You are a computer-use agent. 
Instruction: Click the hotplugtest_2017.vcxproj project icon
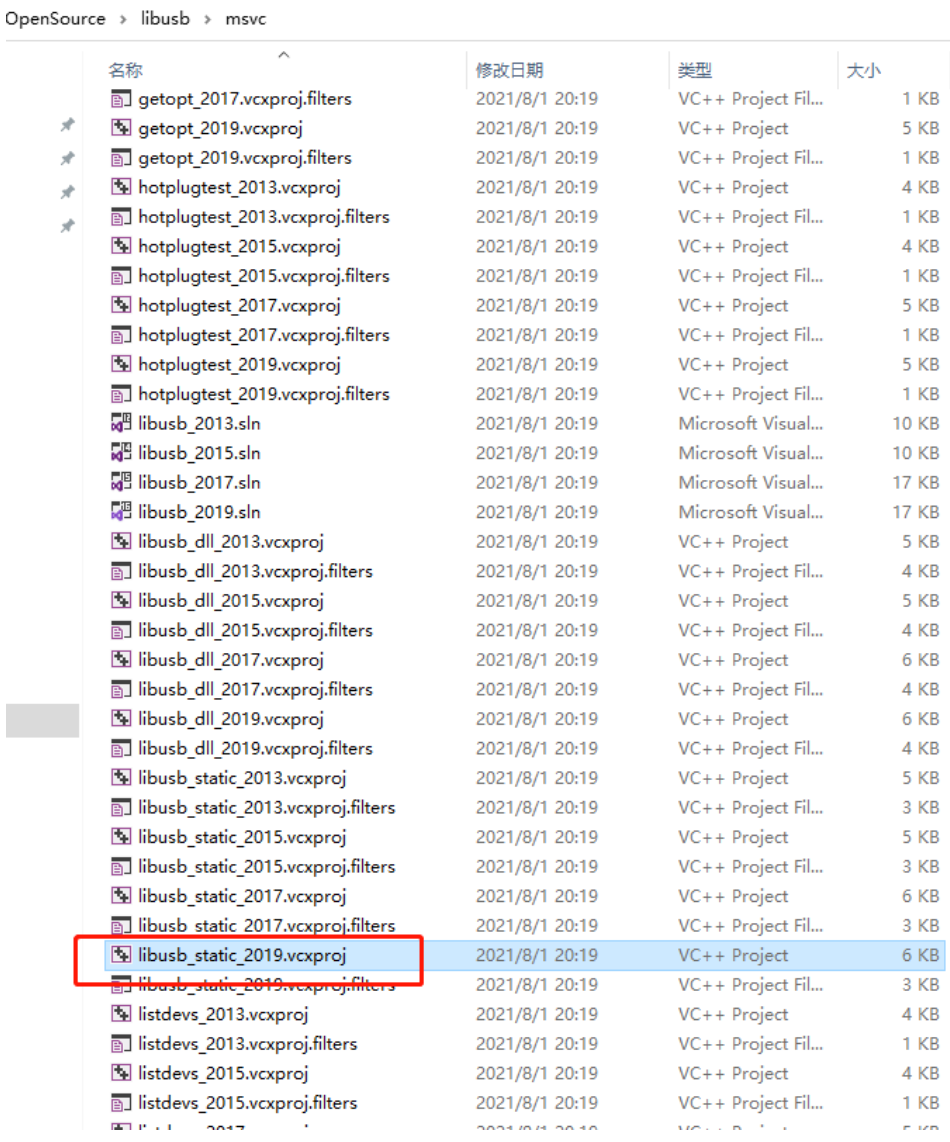pyautogui.click(x=121, y=305)
